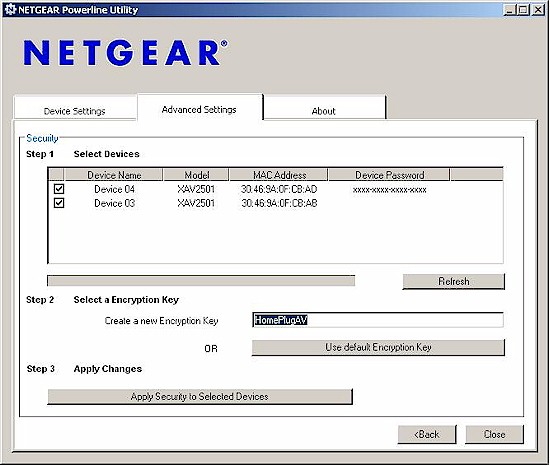Minimize the Powerline Utility window
The height and width of the screenshot is (466, 550).
pyautogui.click(x=509, y=9)
